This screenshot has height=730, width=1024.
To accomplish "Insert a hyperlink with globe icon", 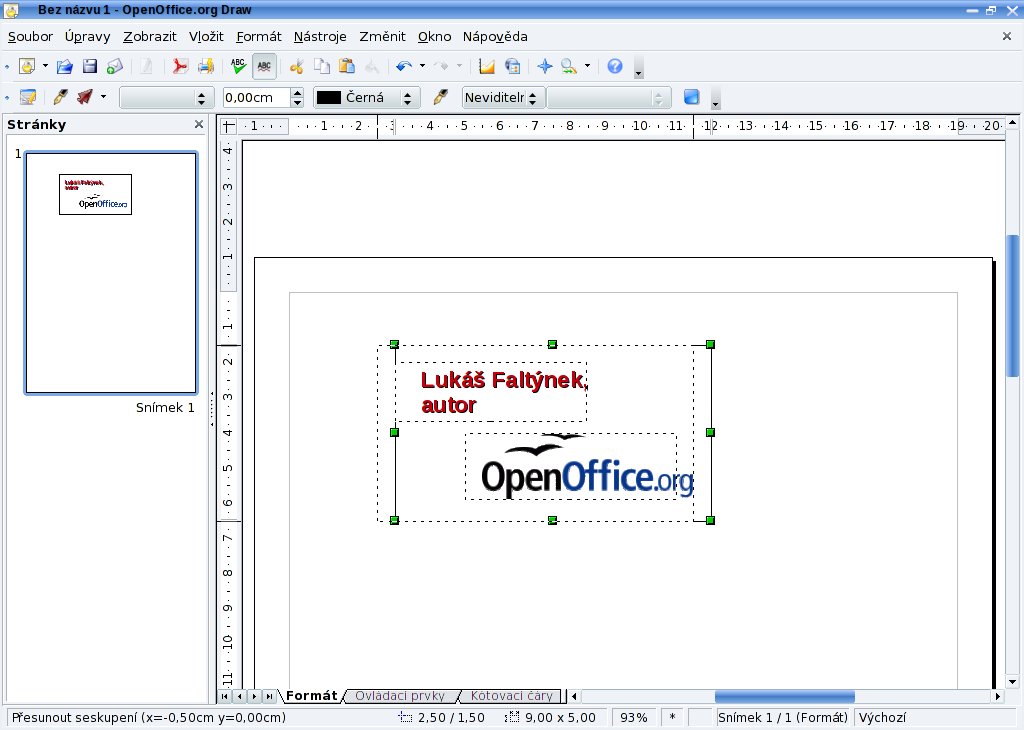I will pyautogui.click(x=513, y=66).
